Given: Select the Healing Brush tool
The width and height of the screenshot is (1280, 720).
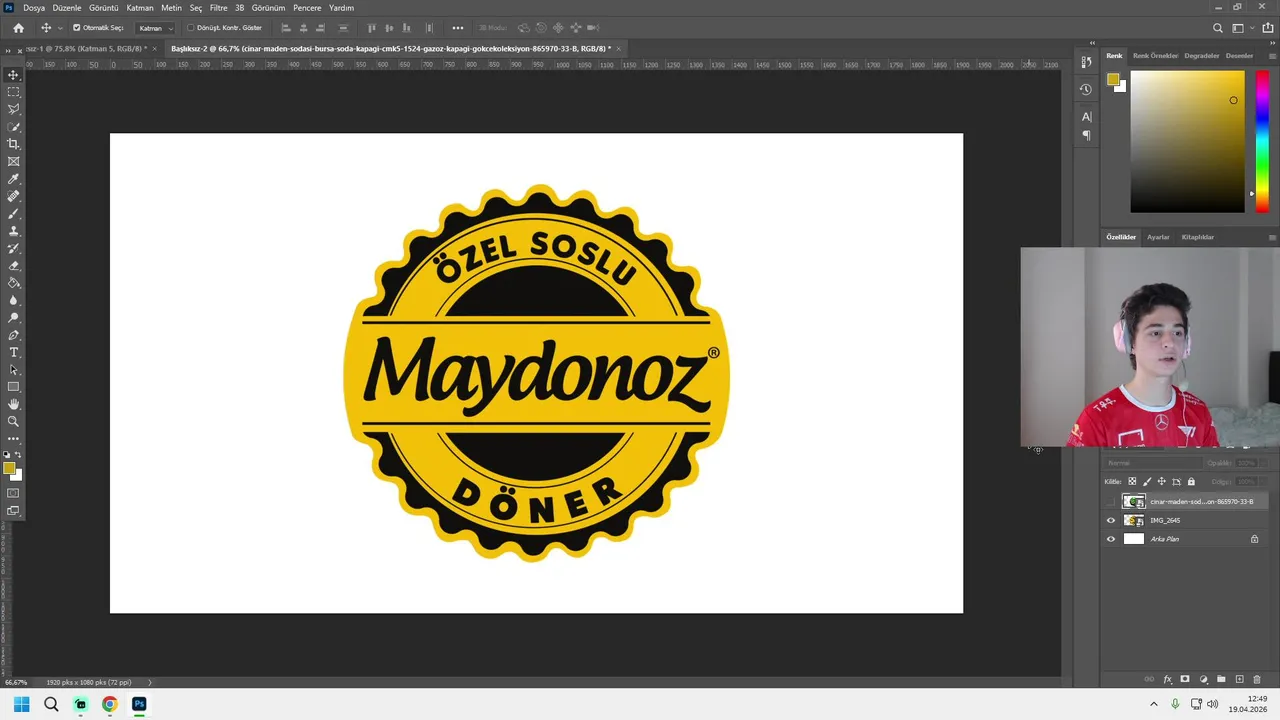Looking at the screenshot, I should 13,196.
